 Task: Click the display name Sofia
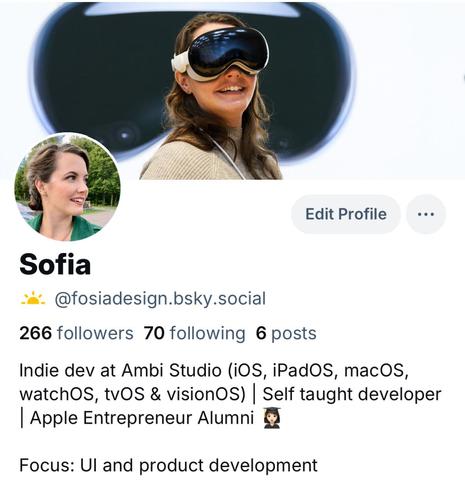[x=55, y=264]
